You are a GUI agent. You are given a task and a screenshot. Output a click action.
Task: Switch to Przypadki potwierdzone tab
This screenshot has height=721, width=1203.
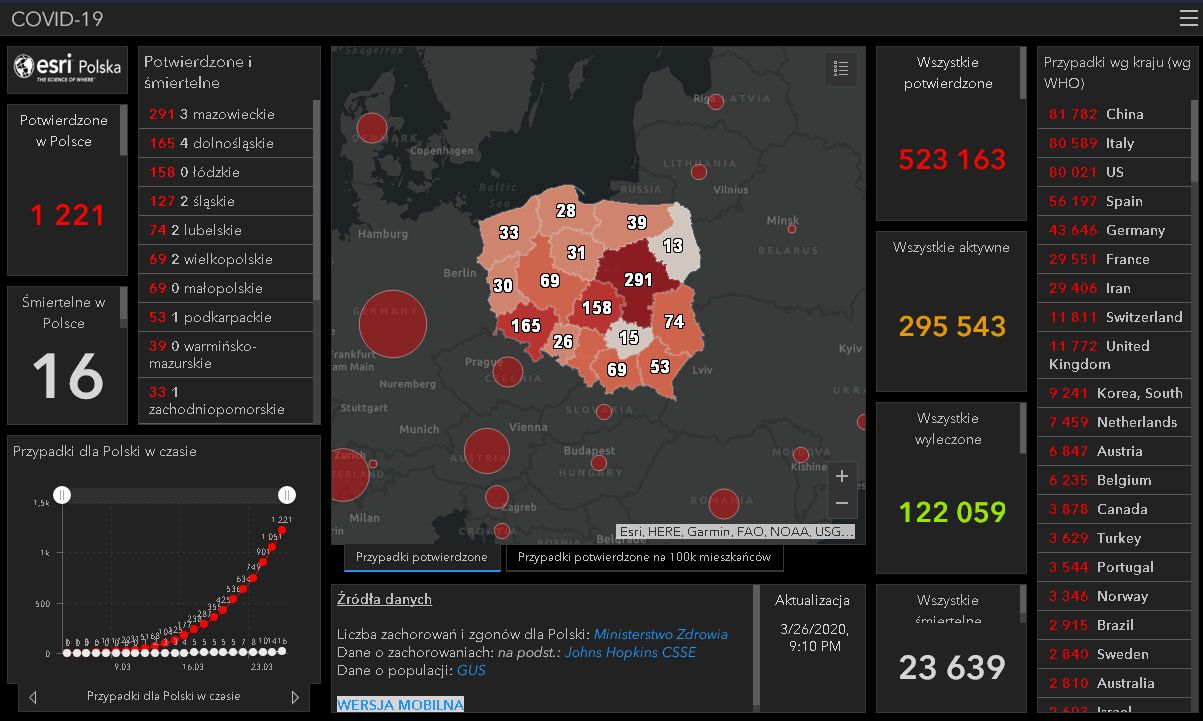coord(422,557)
